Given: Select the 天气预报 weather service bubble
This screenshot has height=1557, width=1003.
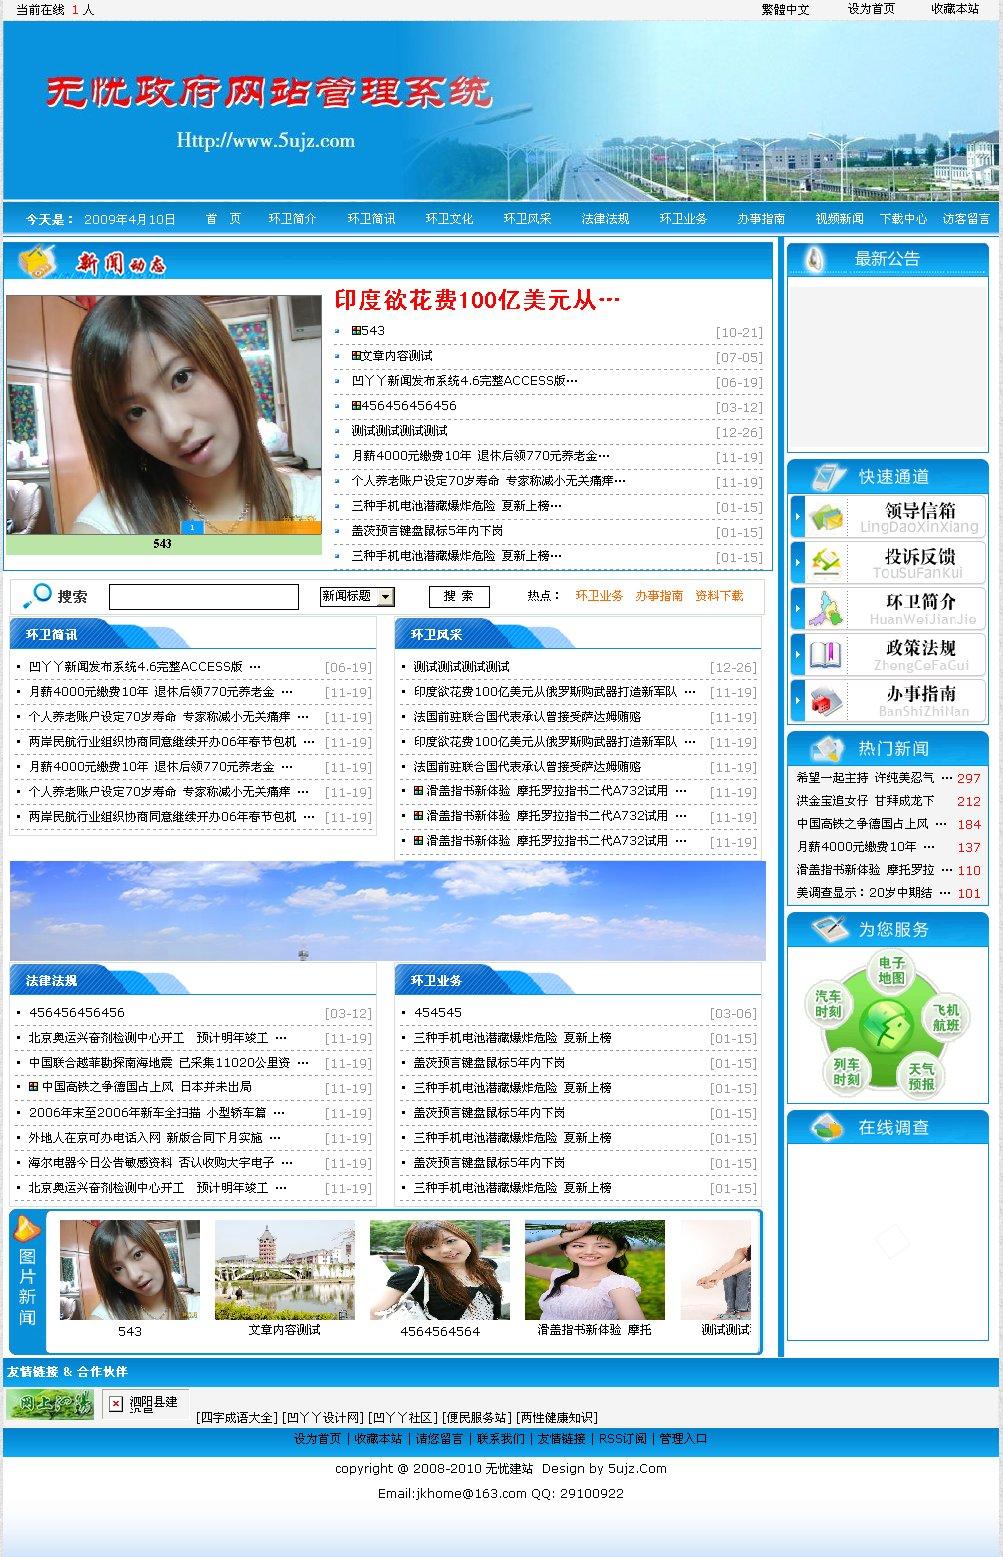Looking at the screenshot, I should (x=921, y=1076).
